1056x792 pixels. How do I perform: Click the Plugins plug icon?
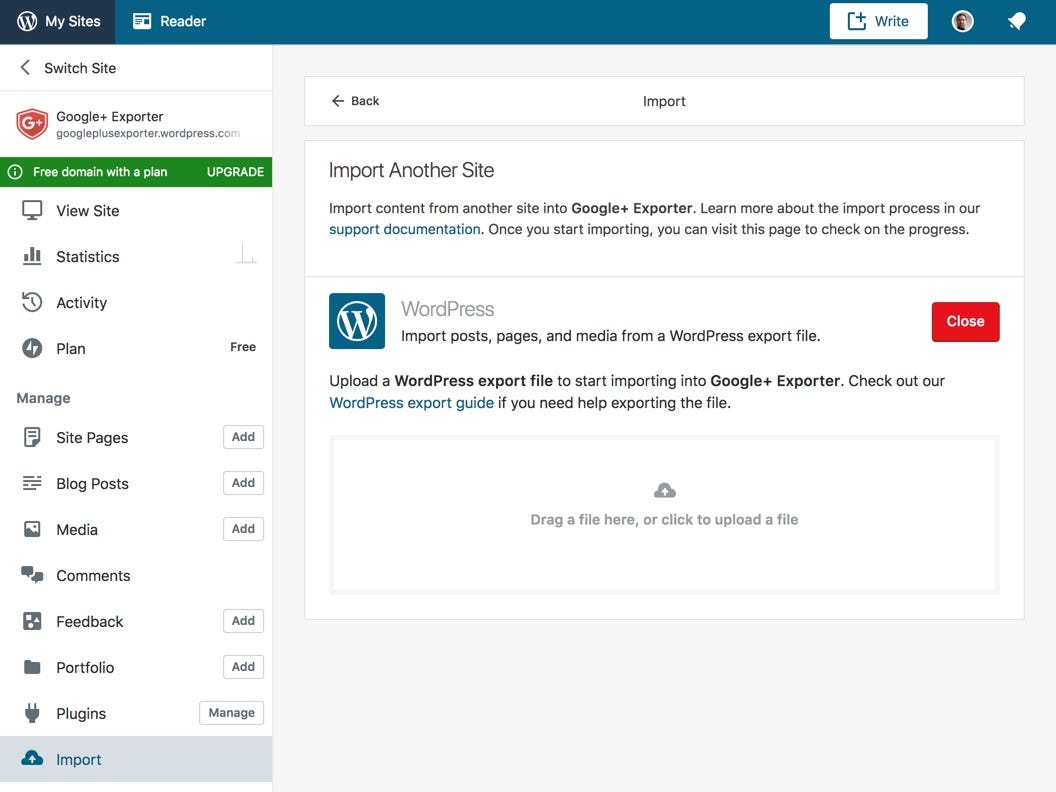pos(32,713)
